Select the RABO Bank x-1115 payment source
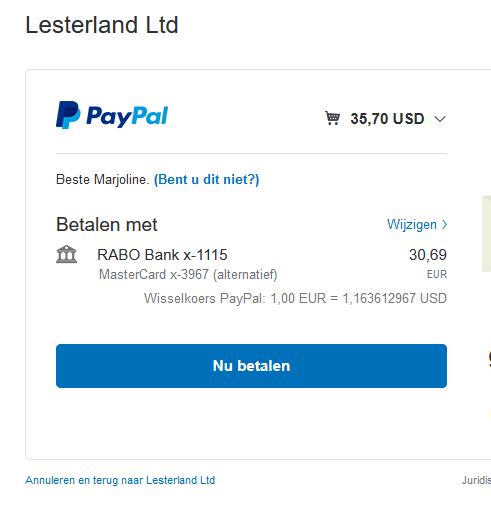Viewport: 491px width, 518px height. (162, 255)
